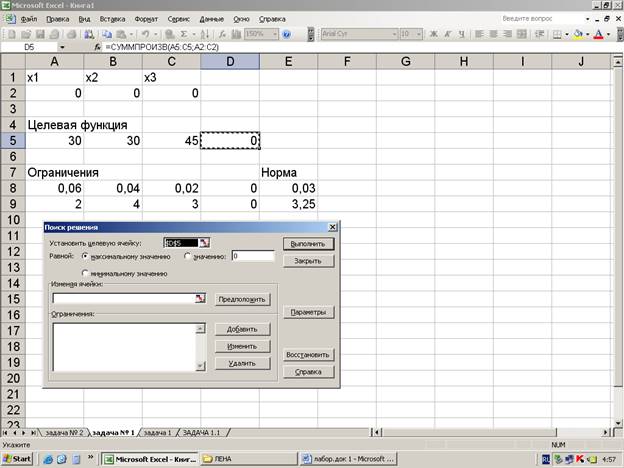Click the 'Изменяя ячейки' input field
The width and height of the screenshot is (624, 468).
coord(122,298)
